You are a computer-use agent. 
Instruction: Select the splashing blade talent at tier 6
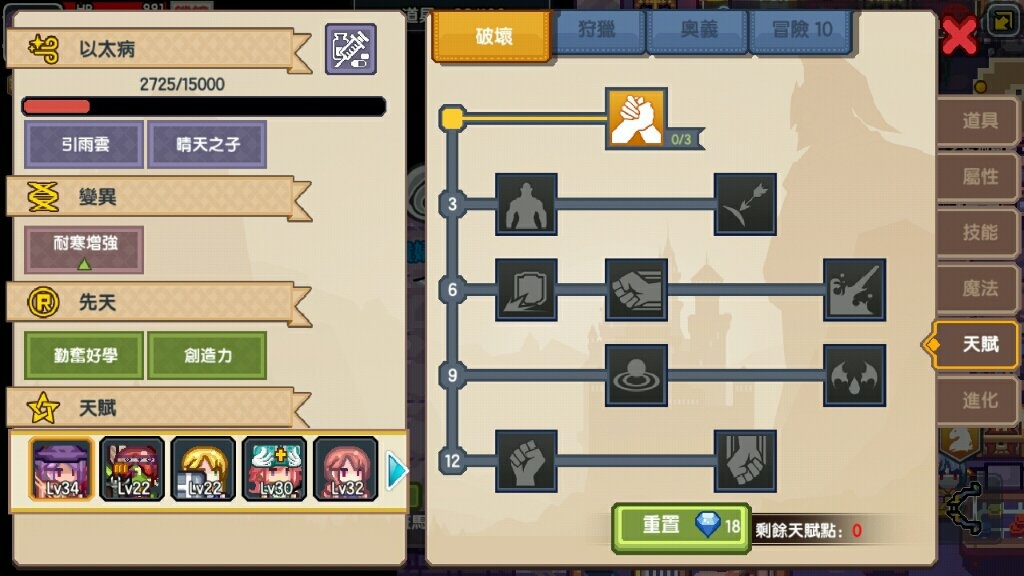(854, 289)
